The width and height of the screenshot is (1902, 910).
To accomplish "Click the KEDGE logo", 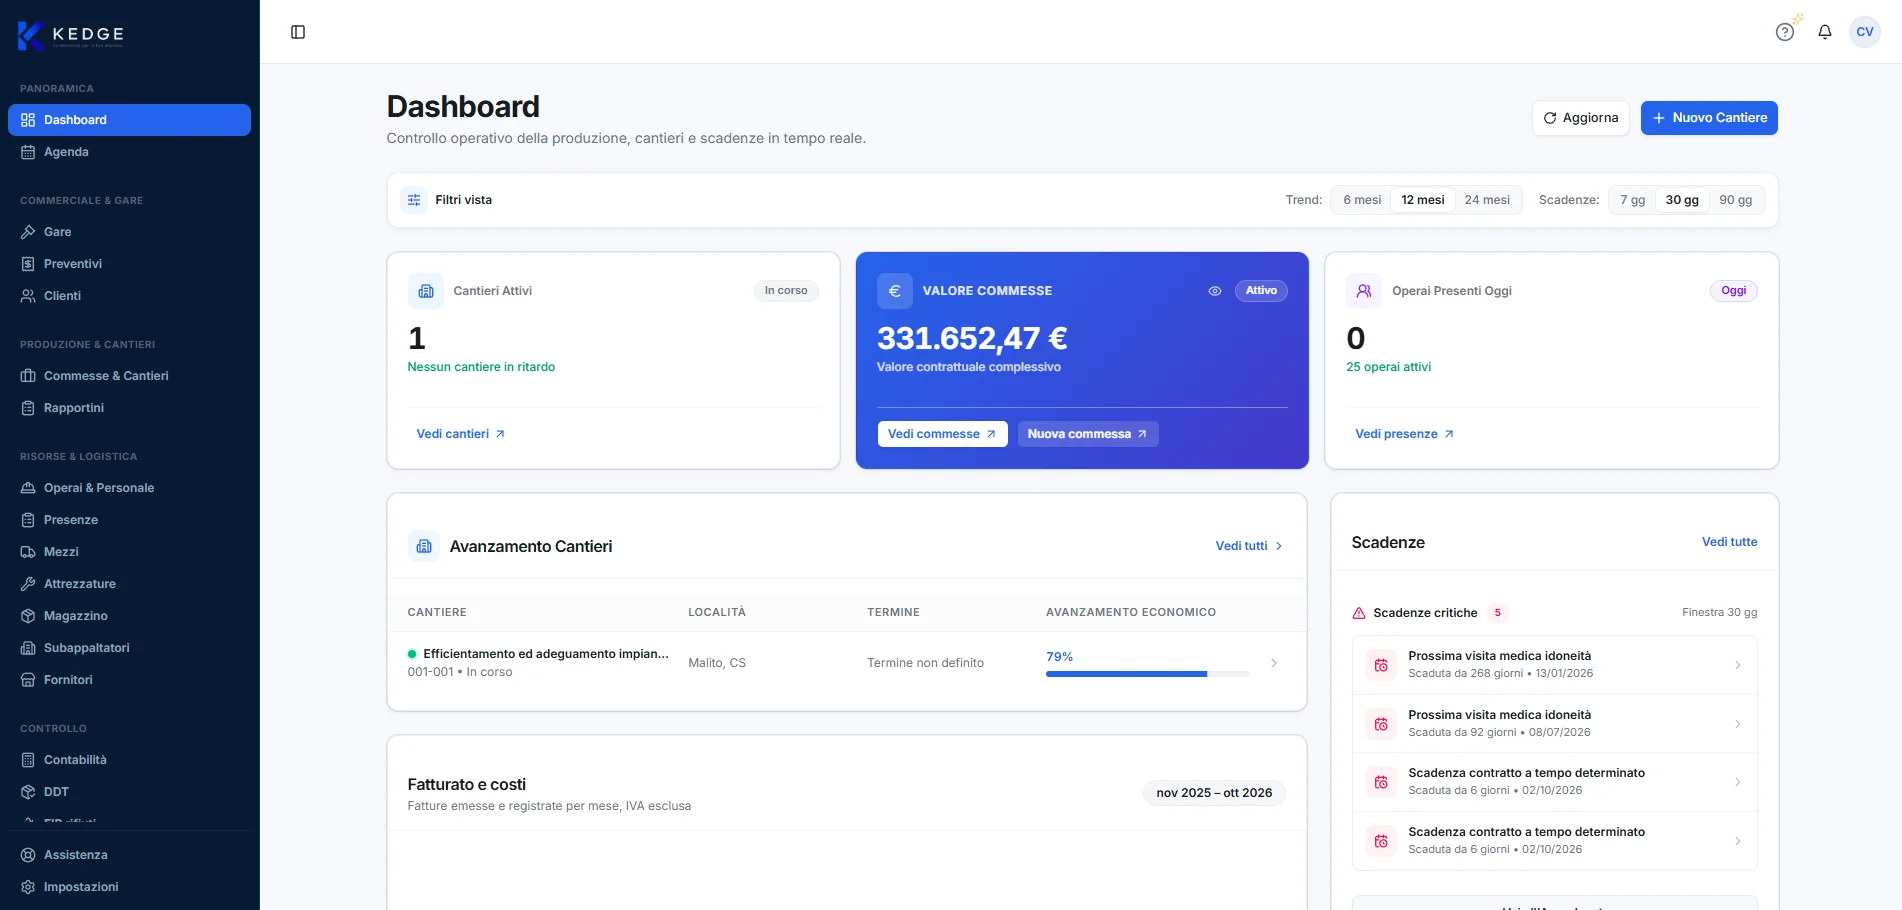I will coord(71,35).
